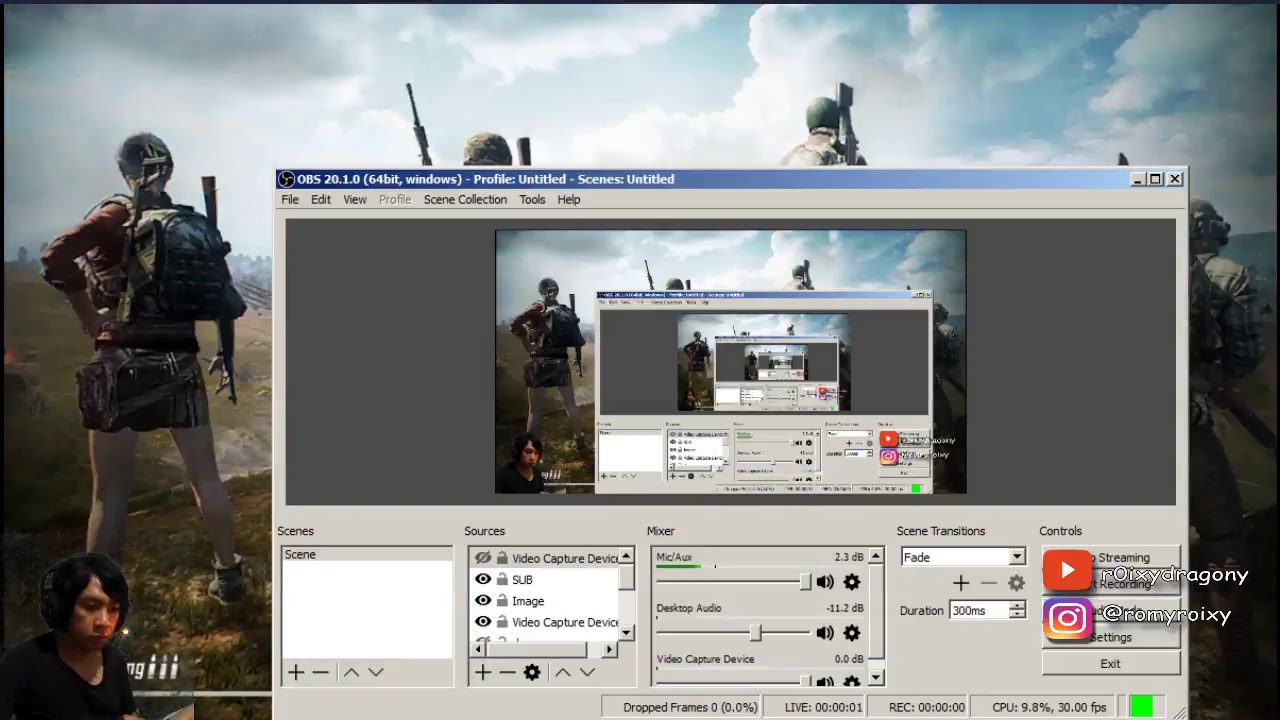This screenshot has width=1280, height=720.
Task: Click the OBS preview canvas image
Action: point(730,362)
